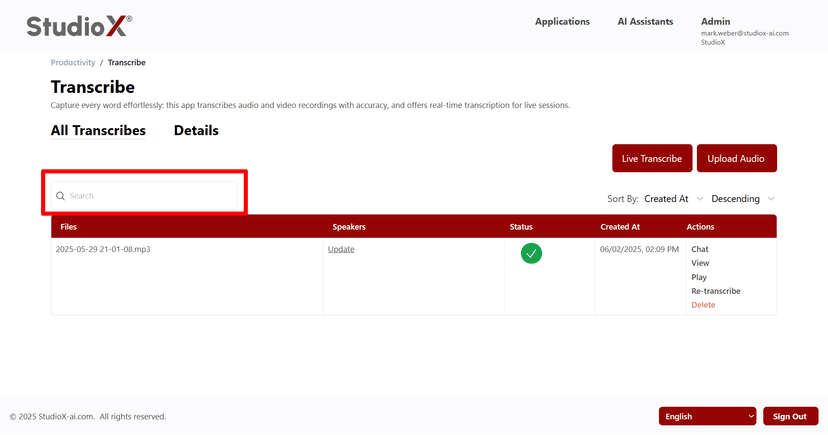Delete the transcribed file

[703, 305]
